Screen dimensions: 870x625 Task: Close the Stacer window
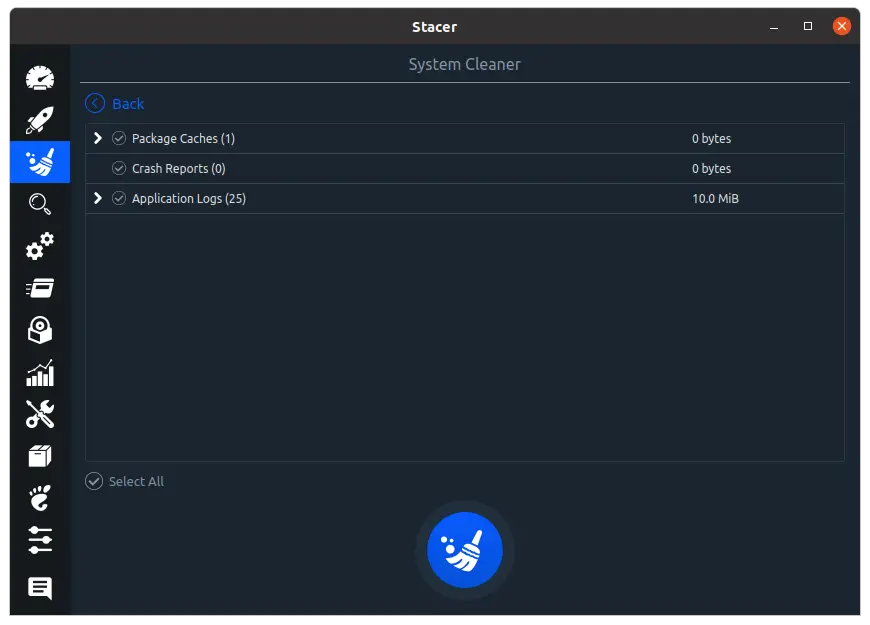842,26
